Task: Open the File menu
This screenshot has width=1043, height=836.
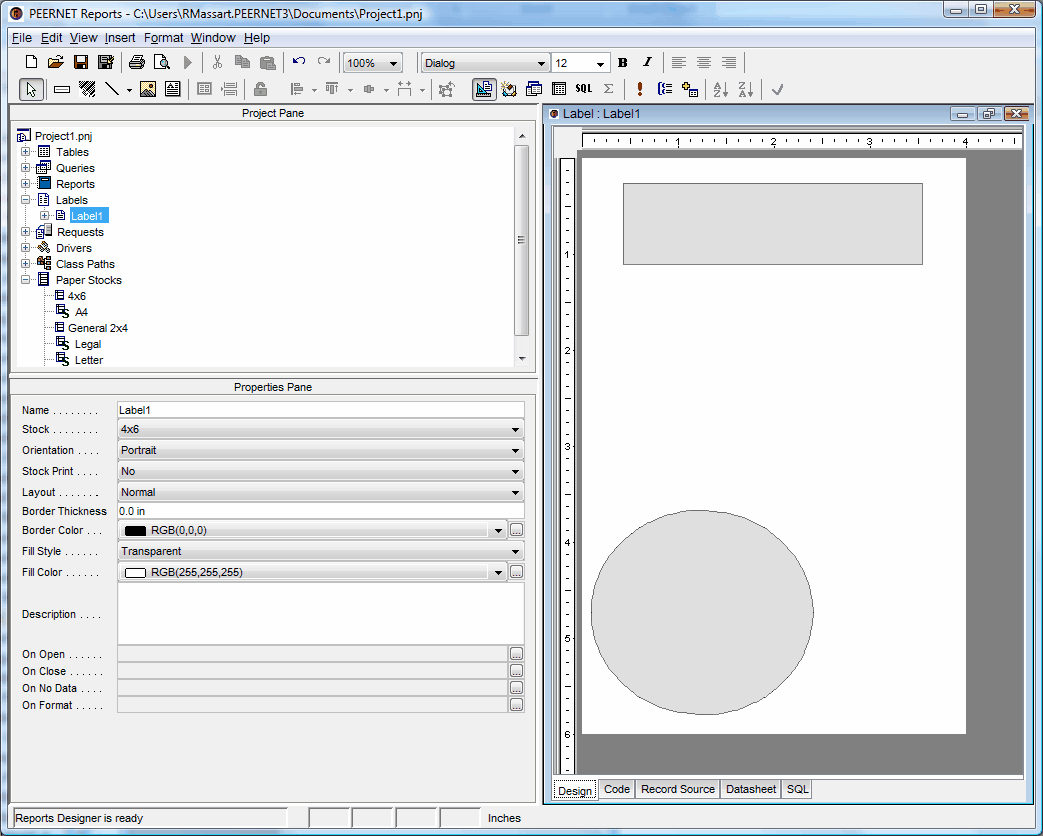Action: (22, 38)
